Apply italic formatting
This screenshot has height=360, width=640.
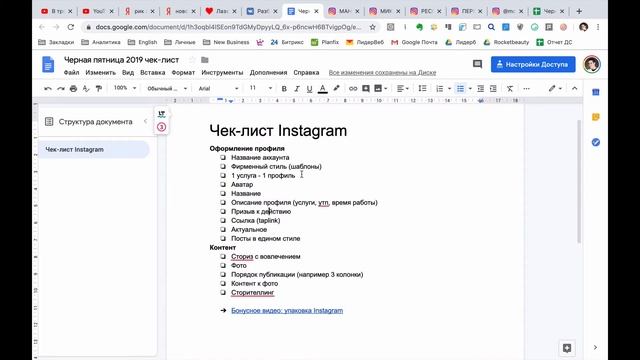click(297, 89)
